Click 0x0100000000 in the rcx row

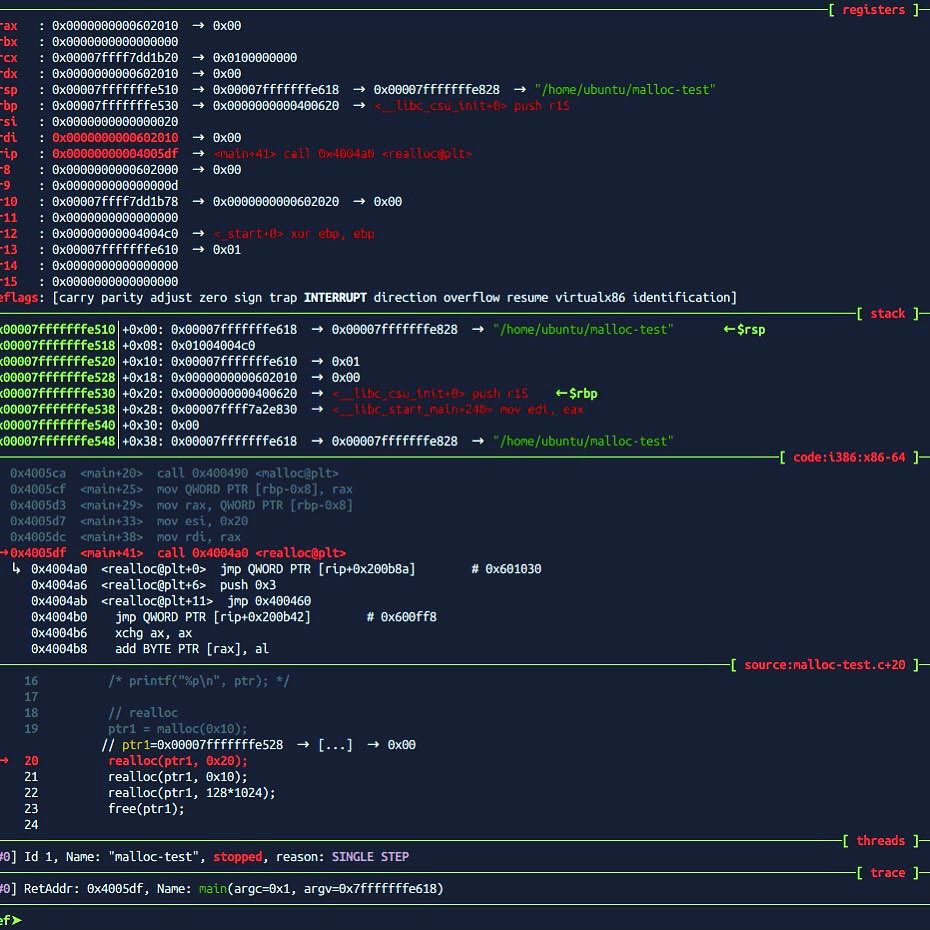coord(255,58)
